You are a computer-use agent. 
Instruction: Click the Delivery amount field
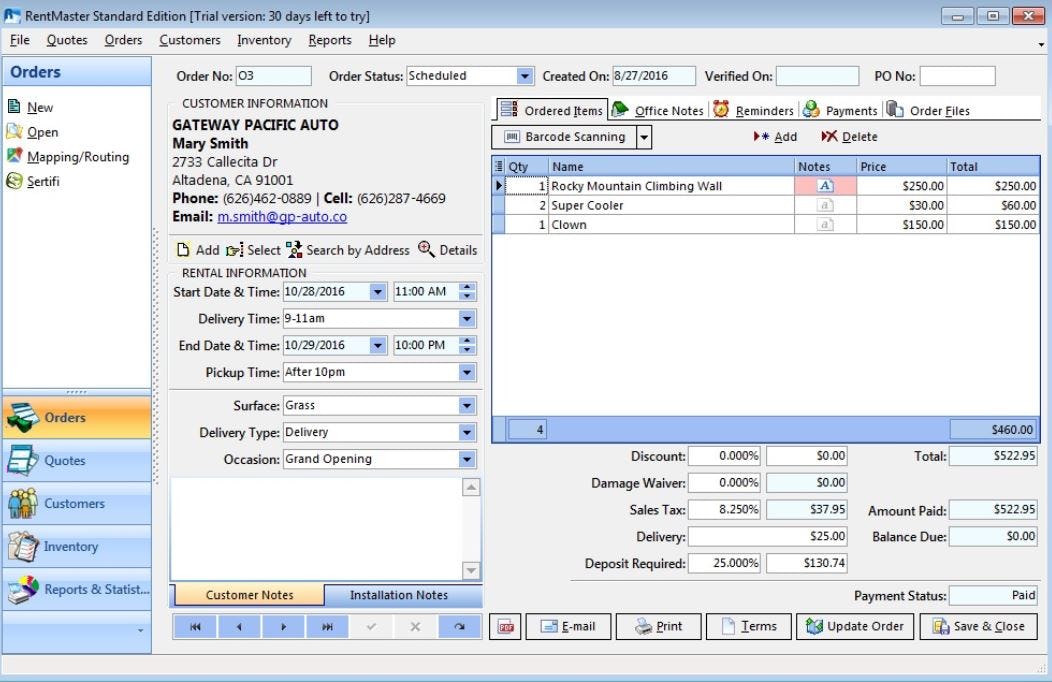point(768,536)
